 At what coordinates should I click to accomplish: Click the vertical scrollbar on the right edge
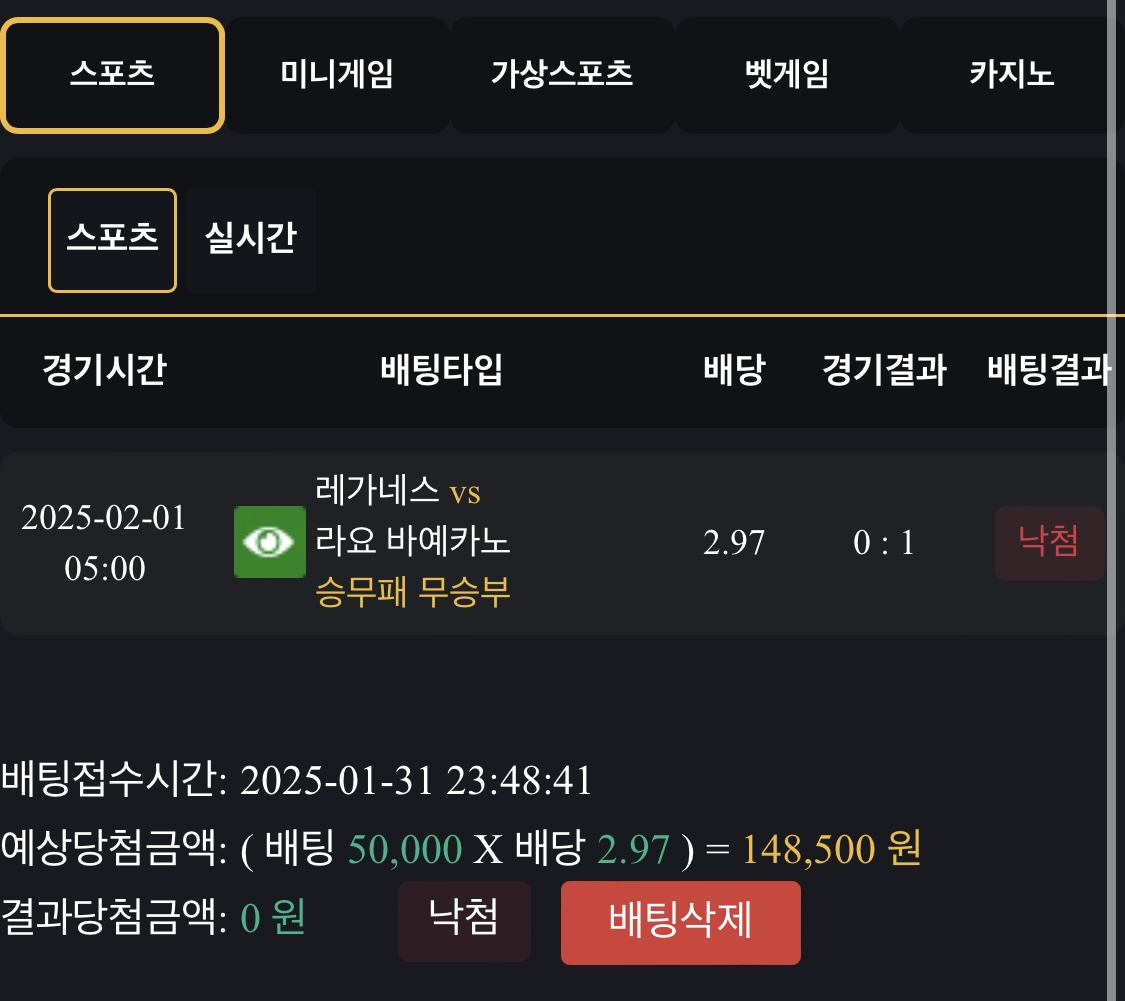tap(1115, 500)
